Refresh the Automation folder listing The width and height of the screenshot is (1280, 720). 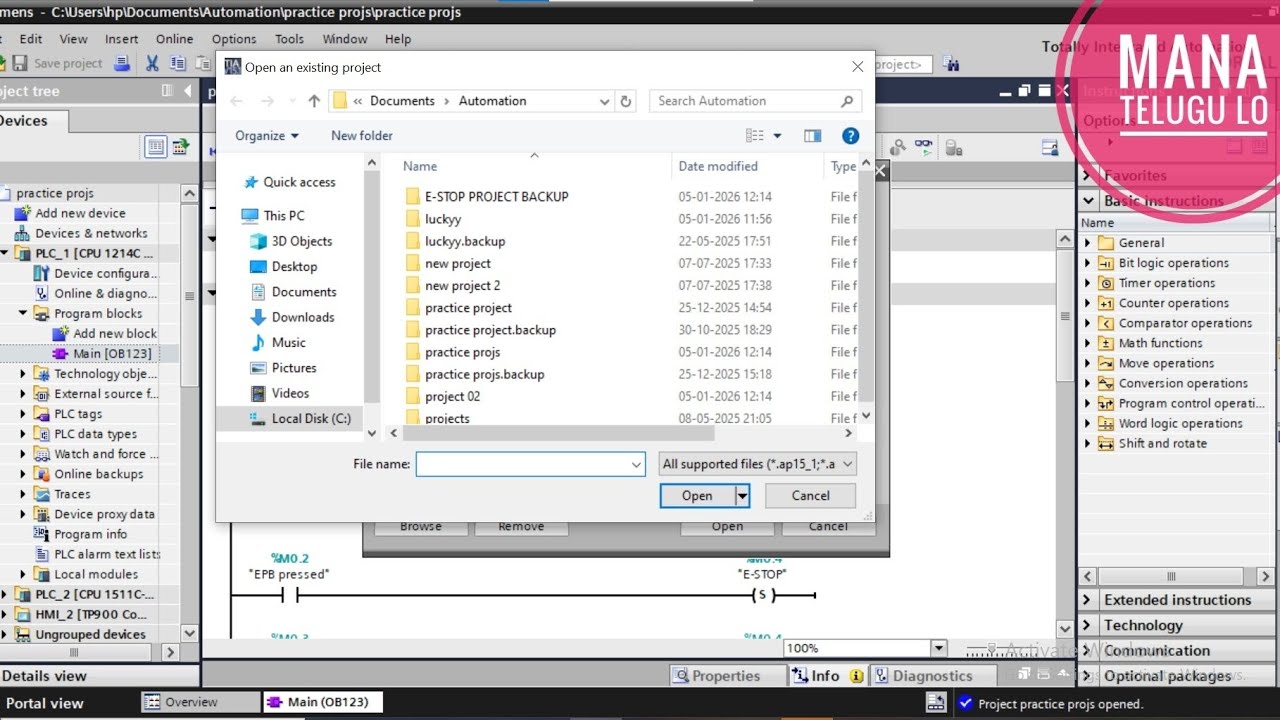(x=626, y=101)
